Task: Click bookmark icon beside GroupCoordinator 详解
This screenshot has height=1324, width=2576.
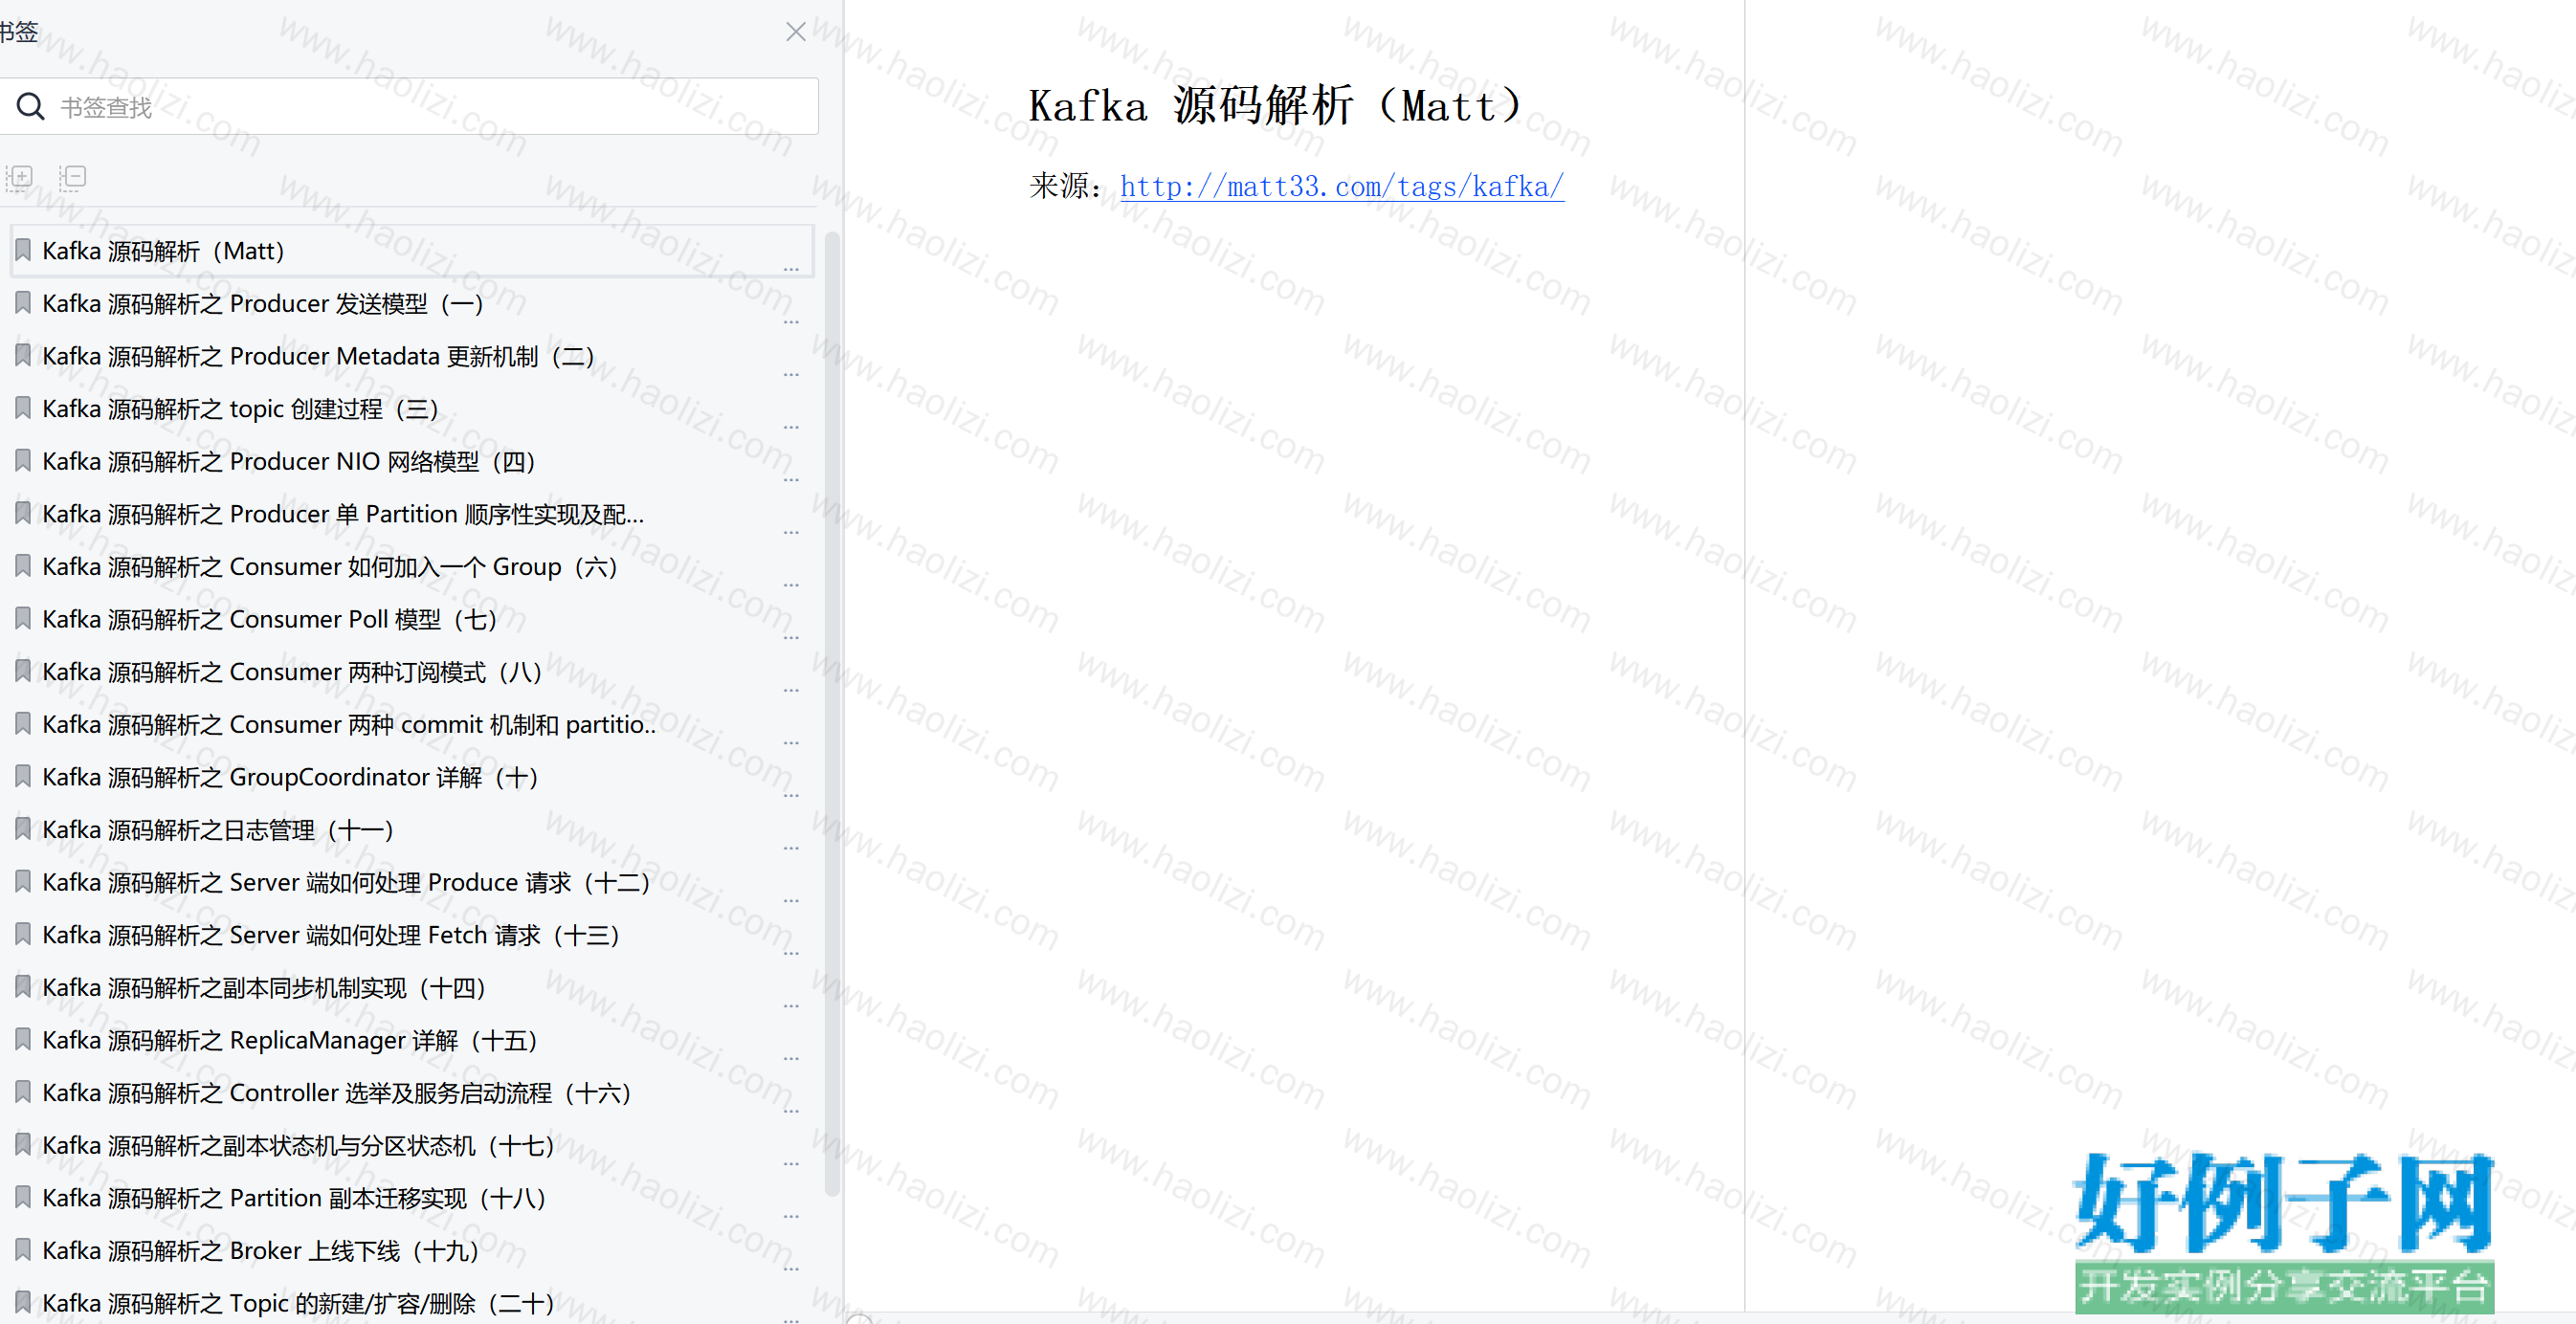Action: point(23,776)
